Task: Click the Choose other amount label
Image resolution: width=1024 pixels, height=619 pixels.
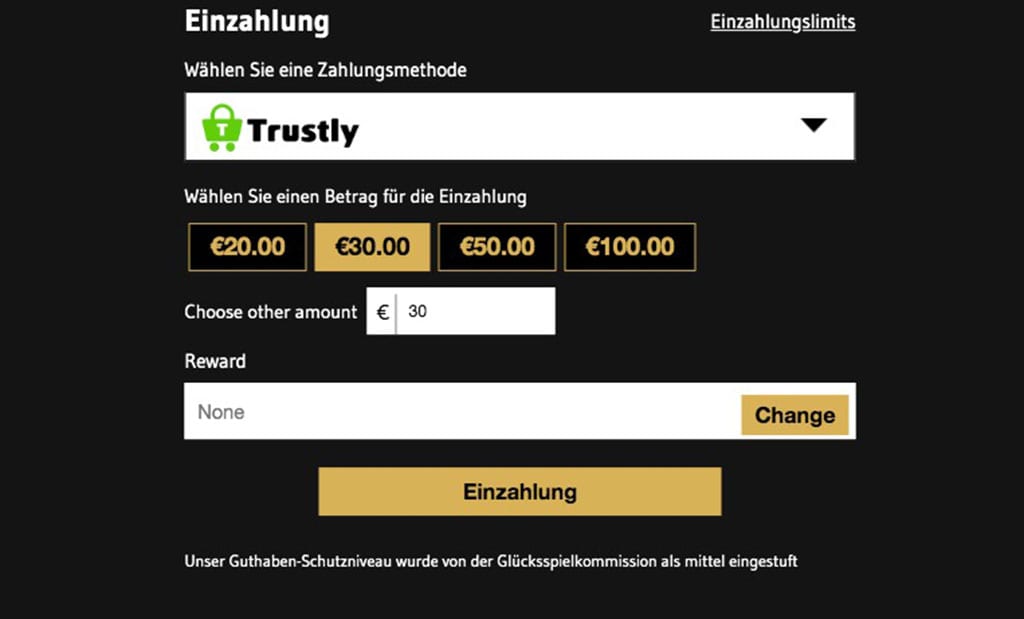Action: point(269,311)
